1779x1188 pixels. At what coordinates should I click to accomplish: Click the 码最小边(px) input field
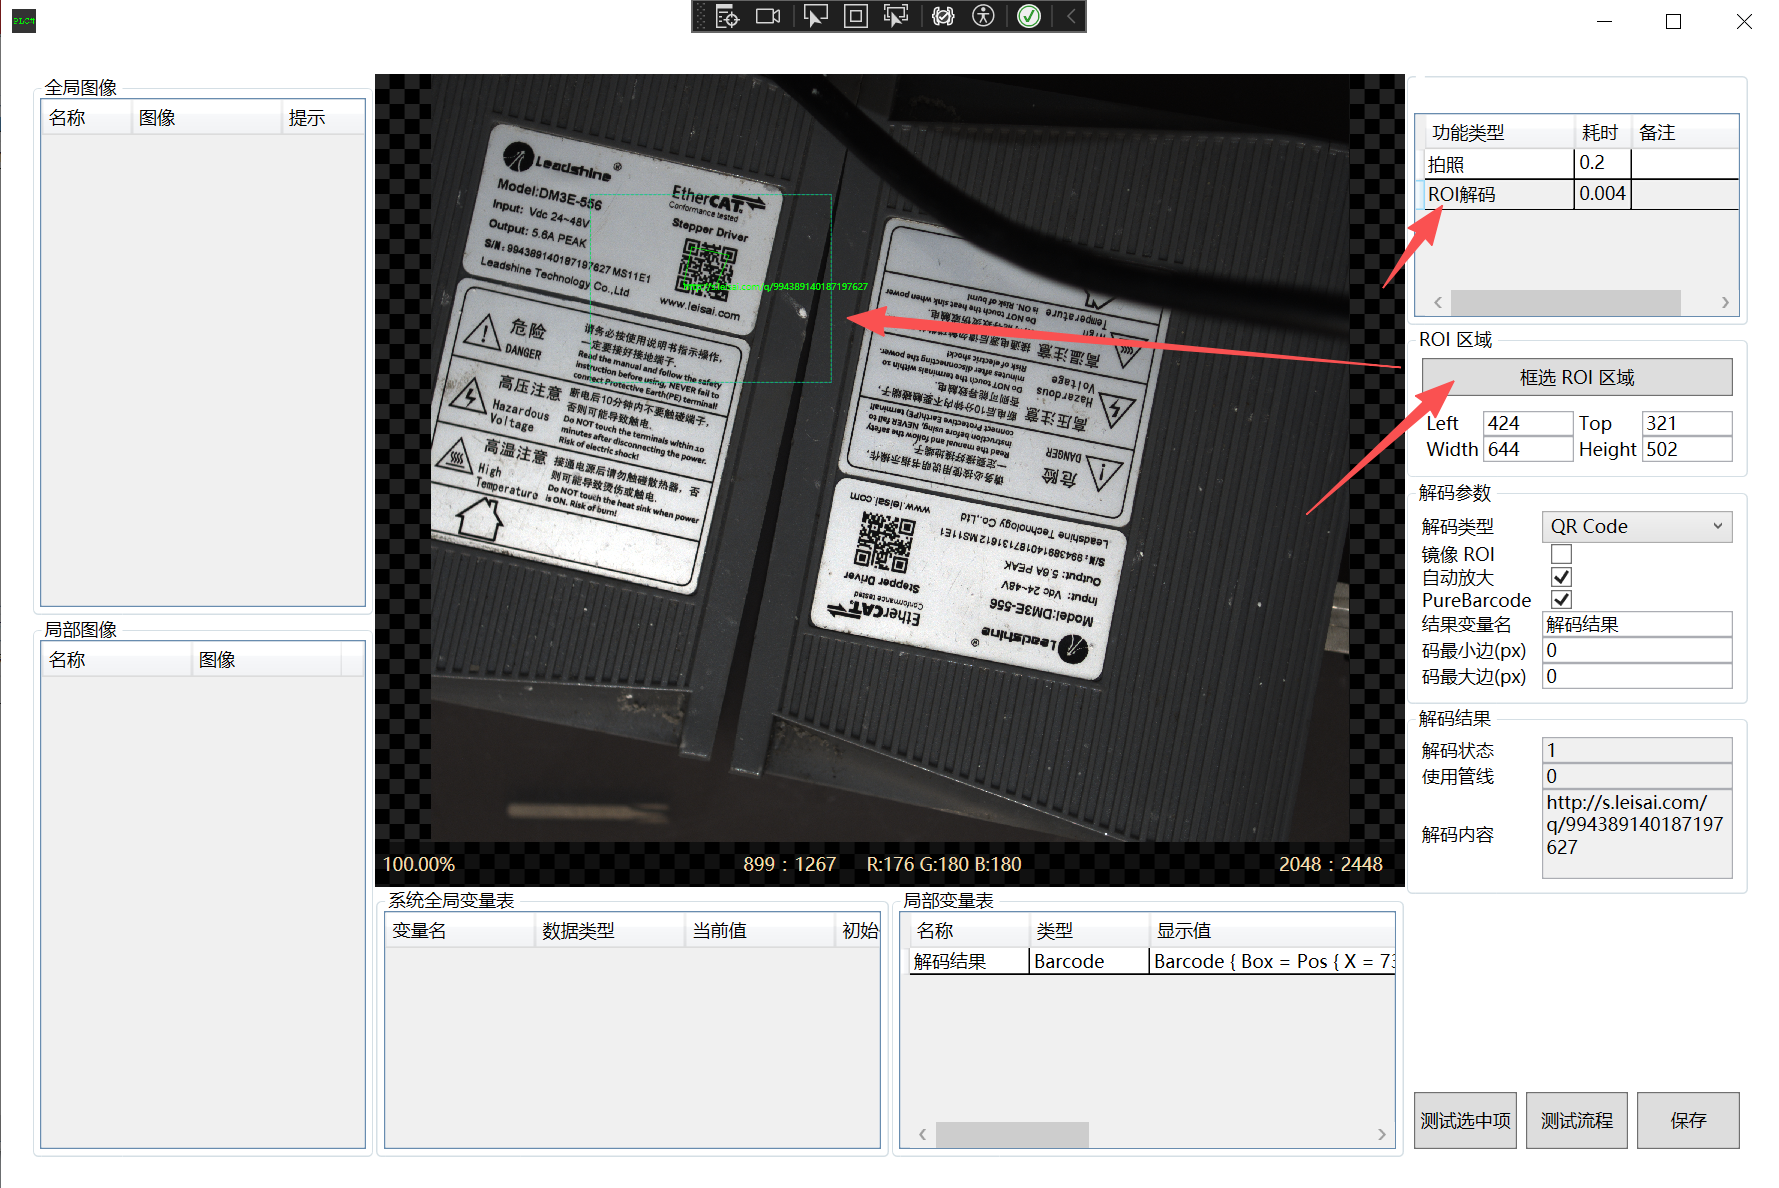pos(1637,650)
